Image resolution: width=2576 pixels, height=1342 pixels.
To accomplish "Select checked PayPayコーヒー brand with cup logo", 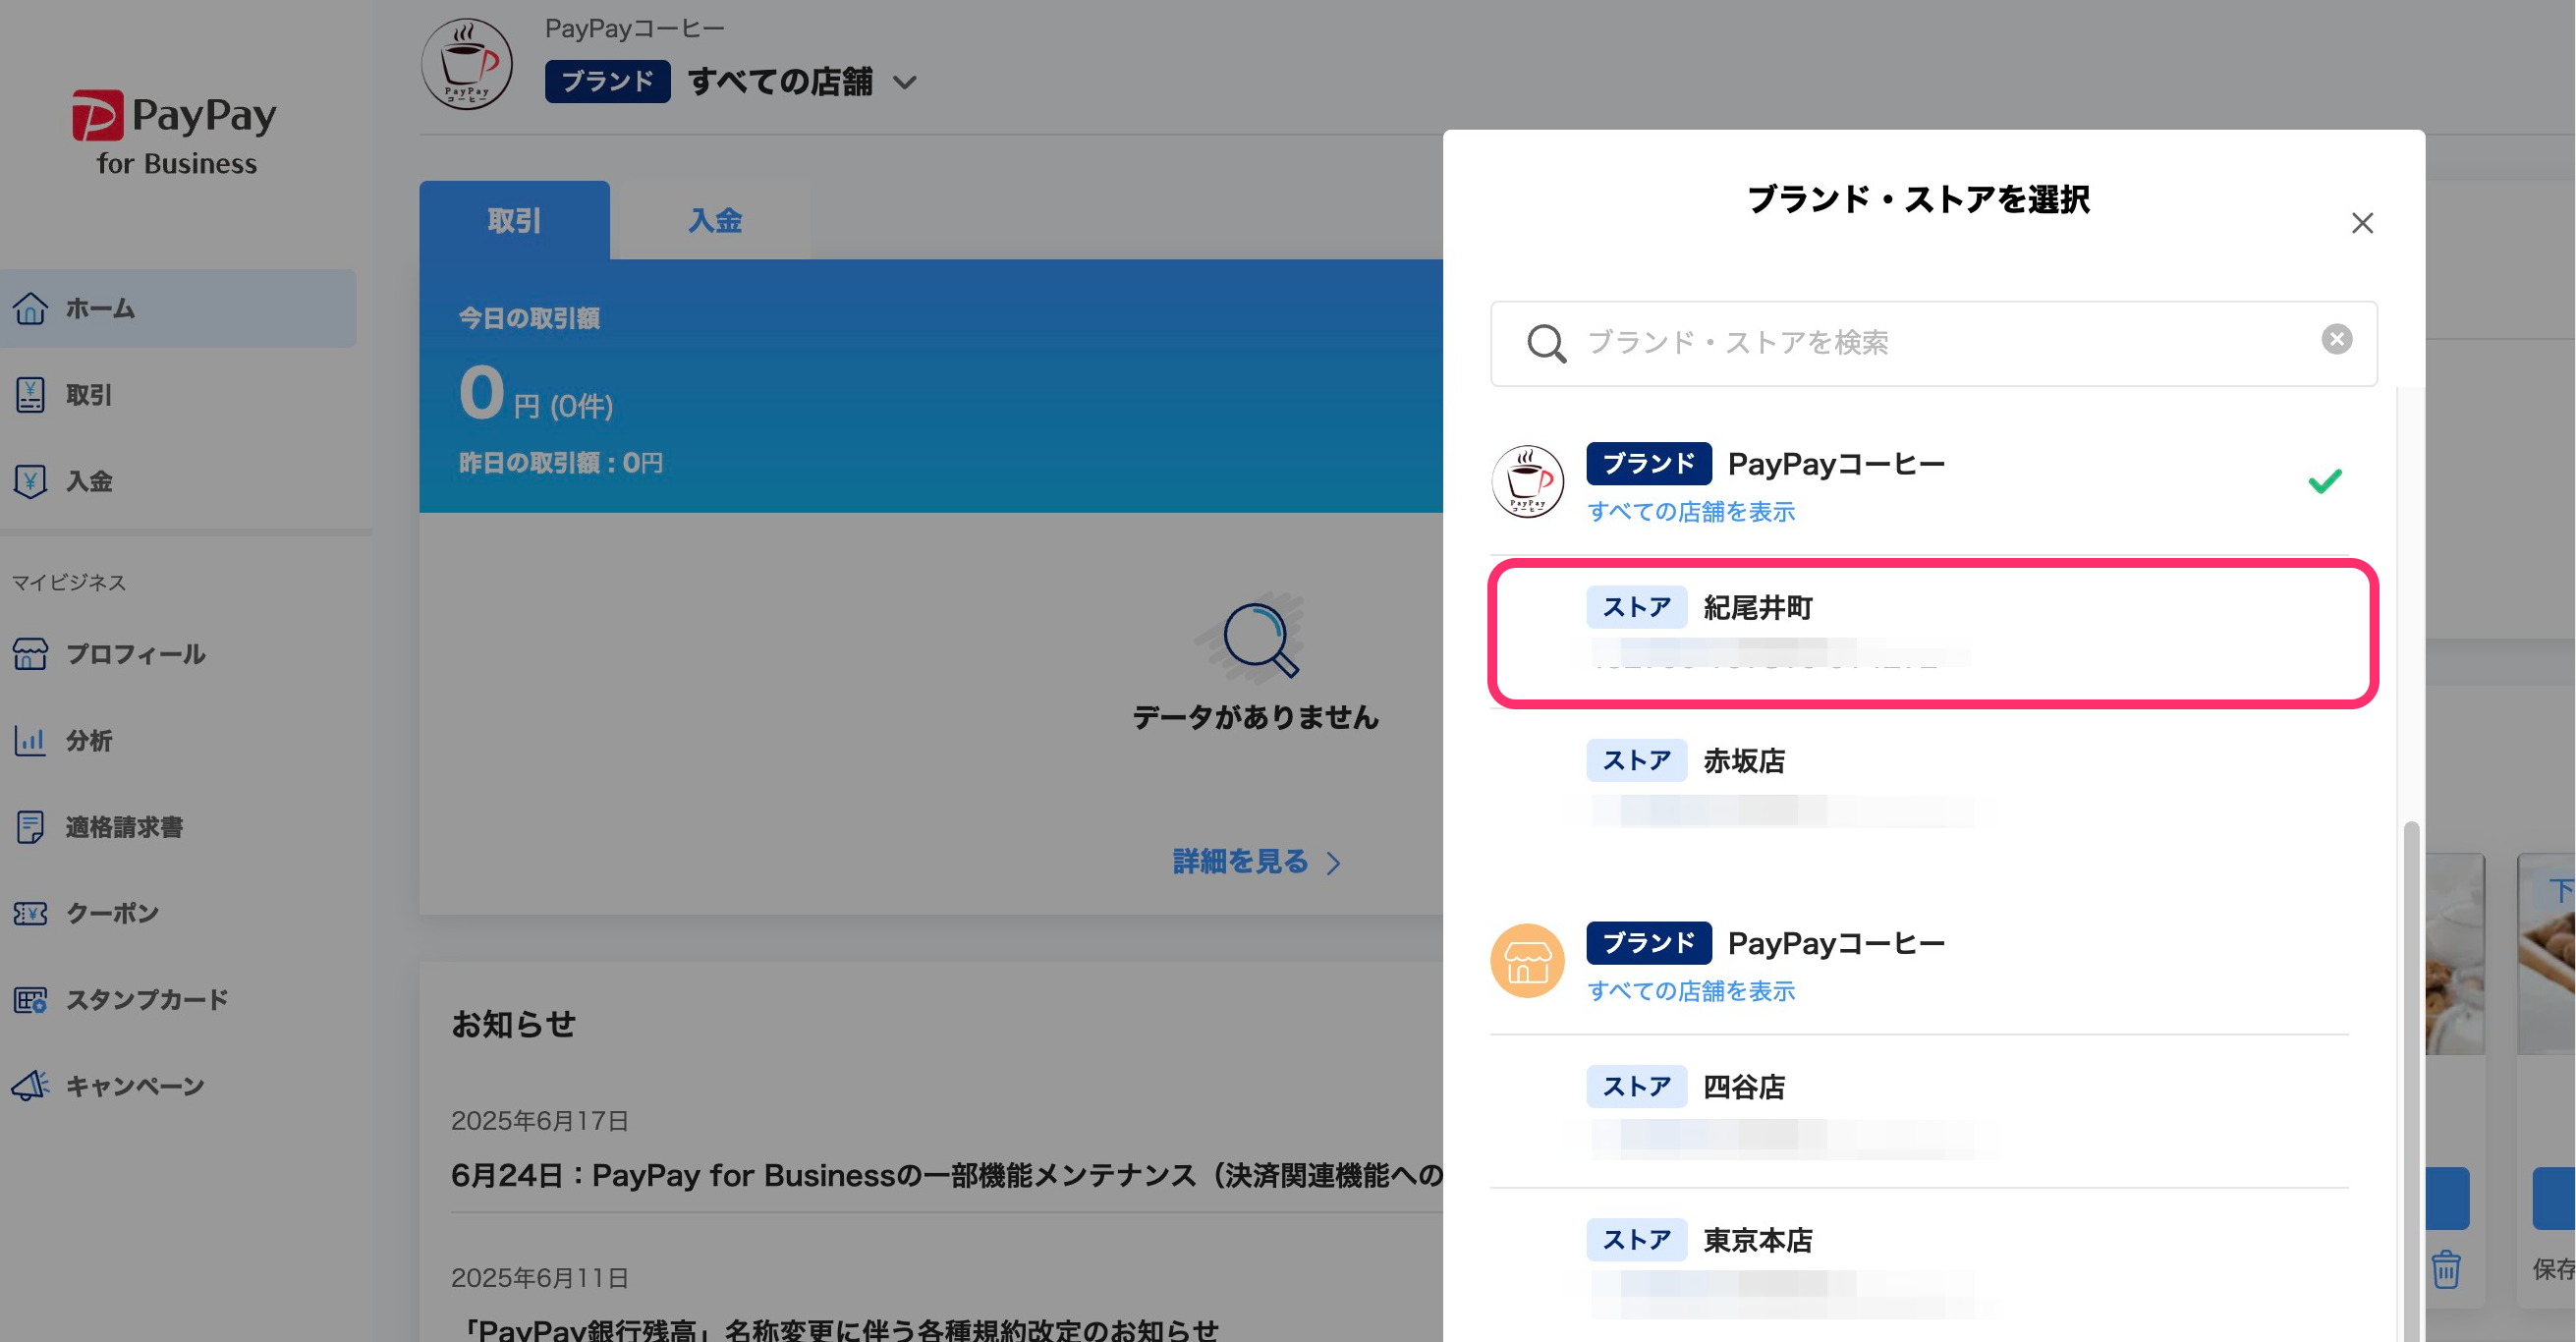I will click(x=1835, y=465).
